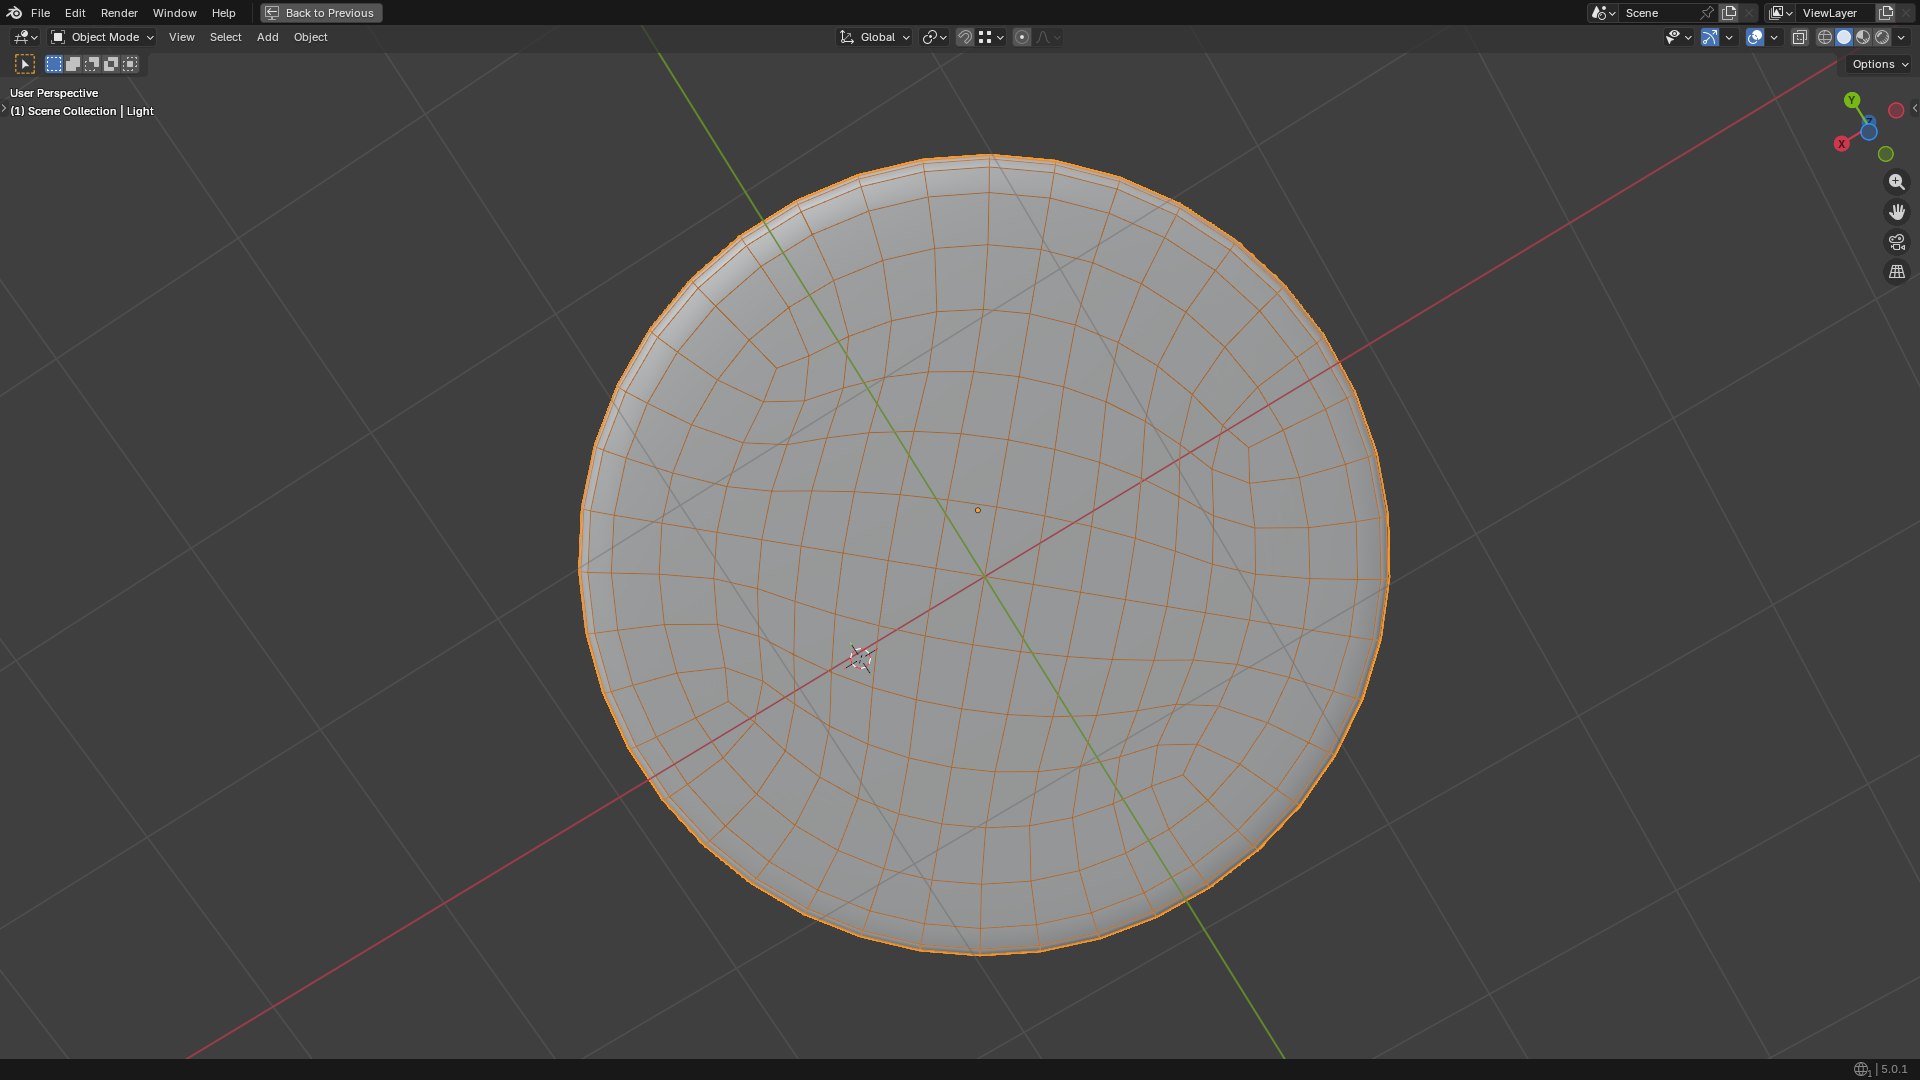Open the Options dropdown
1920x1080 pixels.
(x=1880, y=64)
